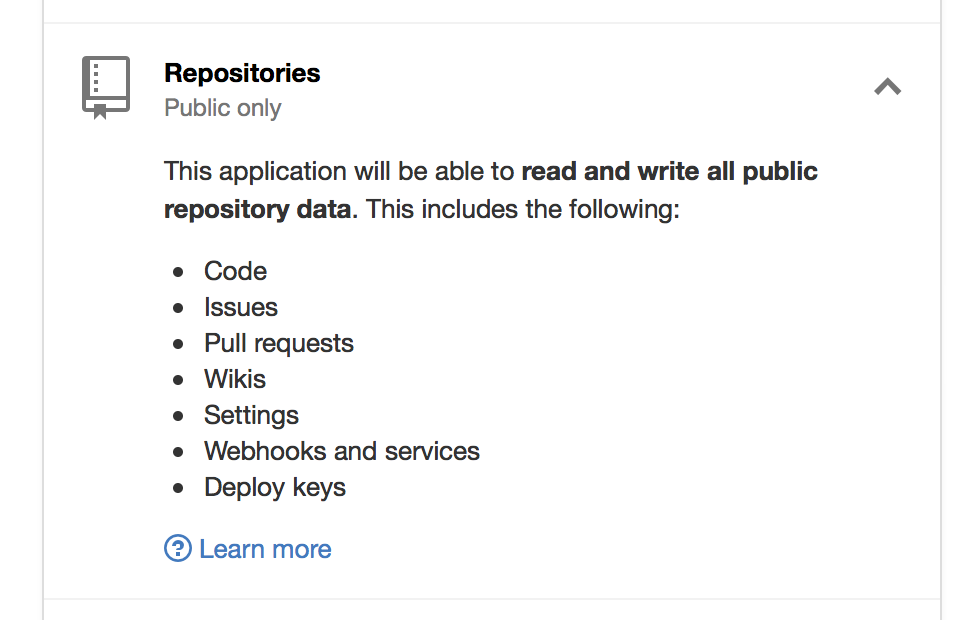
Task: Open the Learn more link
Action: point(265,549)
